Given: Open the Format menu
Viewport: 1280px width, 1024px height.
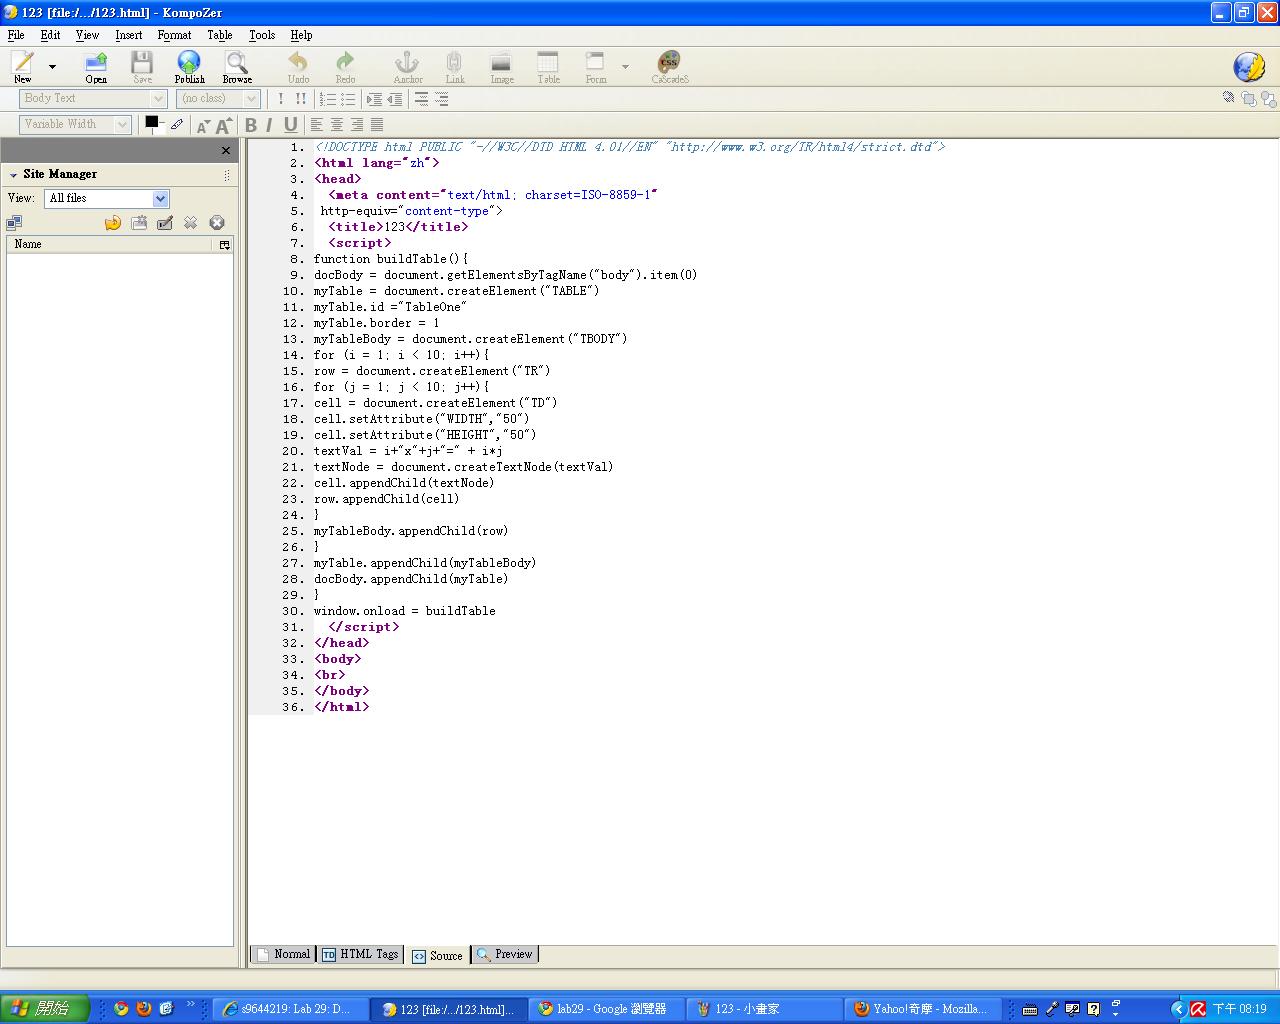Looking at the screenshot, I should [x=174, y=35].
